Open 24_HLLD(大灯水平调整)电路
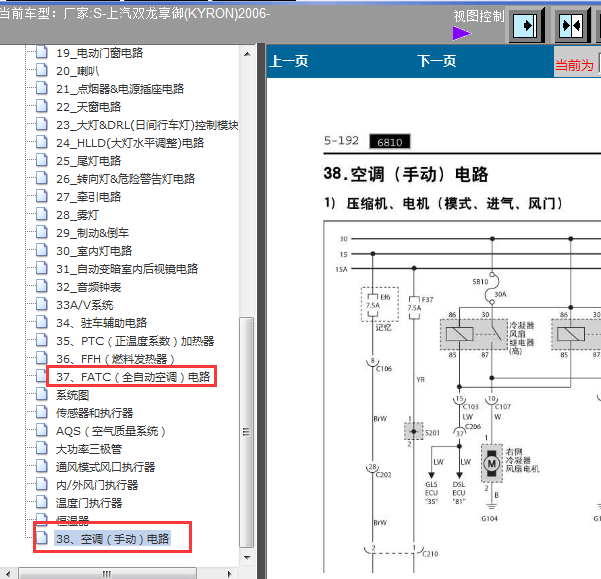The width and height of the screenshot is (601, 579). coord(130,143)
